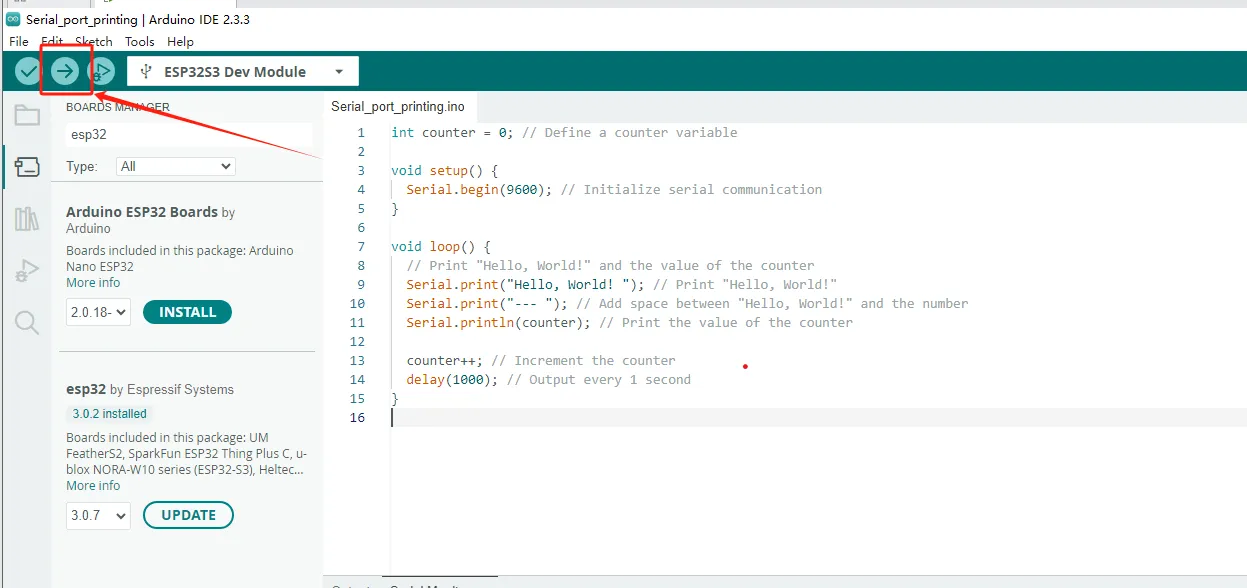Click the Serial.begin(9600) code line
Image resolution: width=1247 pixels, height=588 pixels.
[614, 189]
